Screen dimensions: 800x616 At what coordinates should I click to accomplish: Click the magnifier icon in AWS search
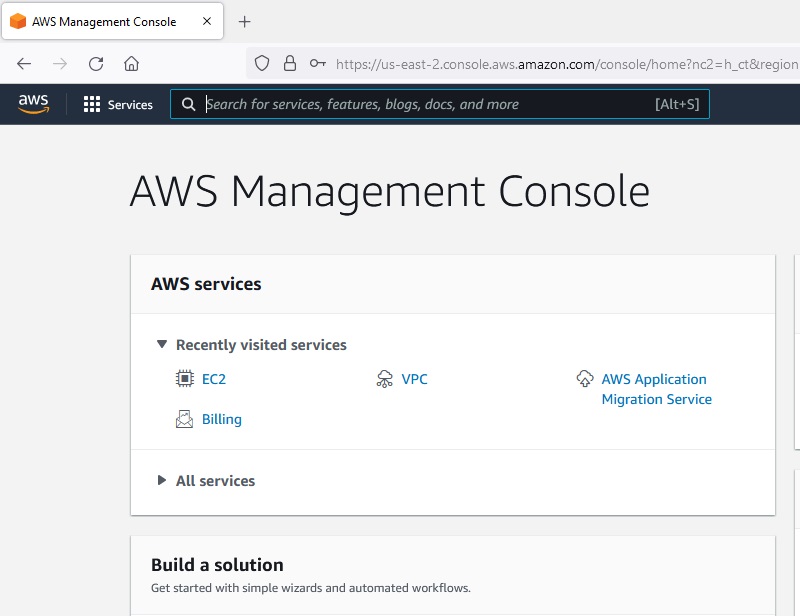click(x=189, y=104)
